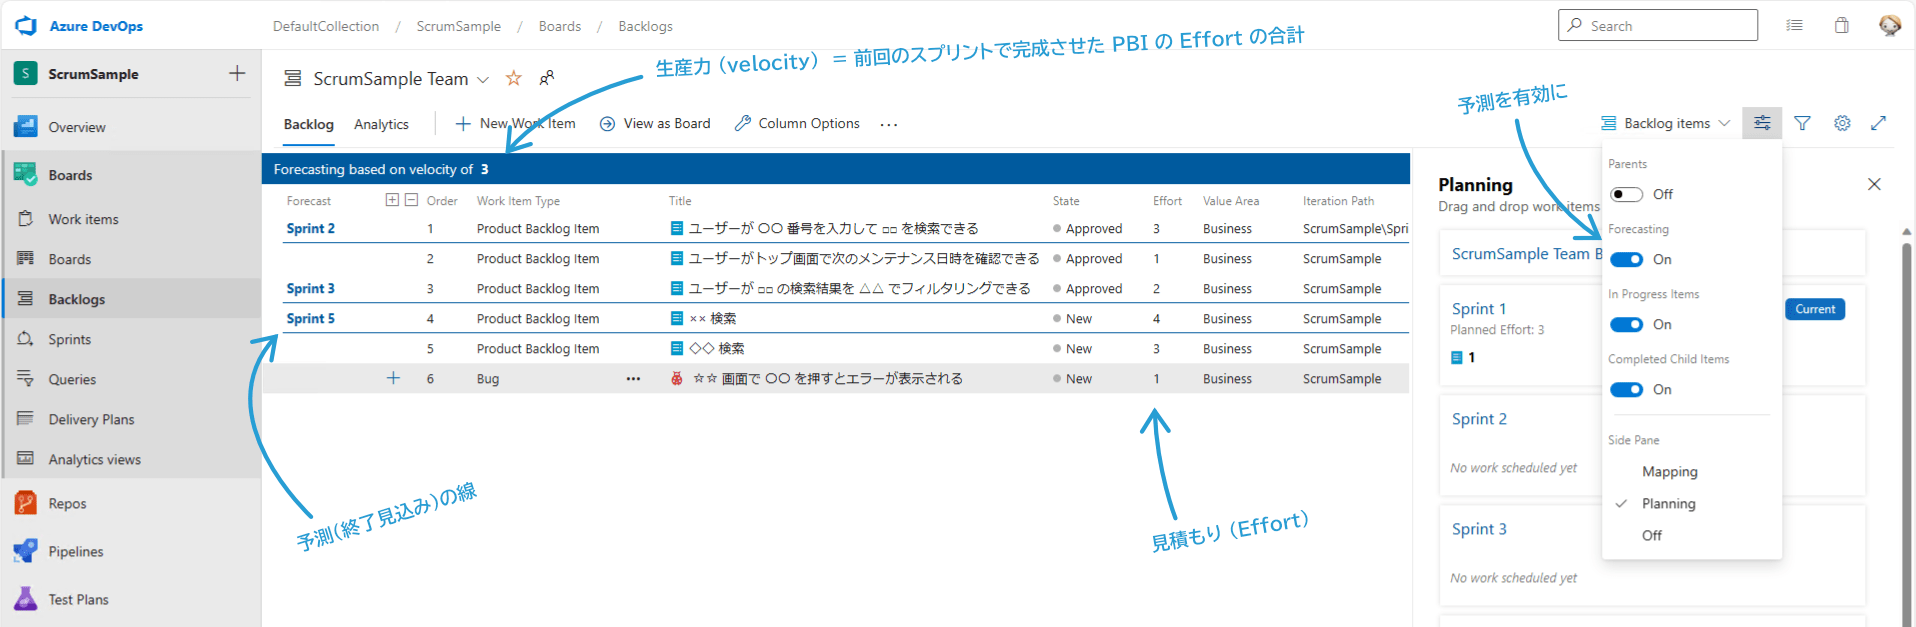Click the ScrumSample project name

pos(93,74)
